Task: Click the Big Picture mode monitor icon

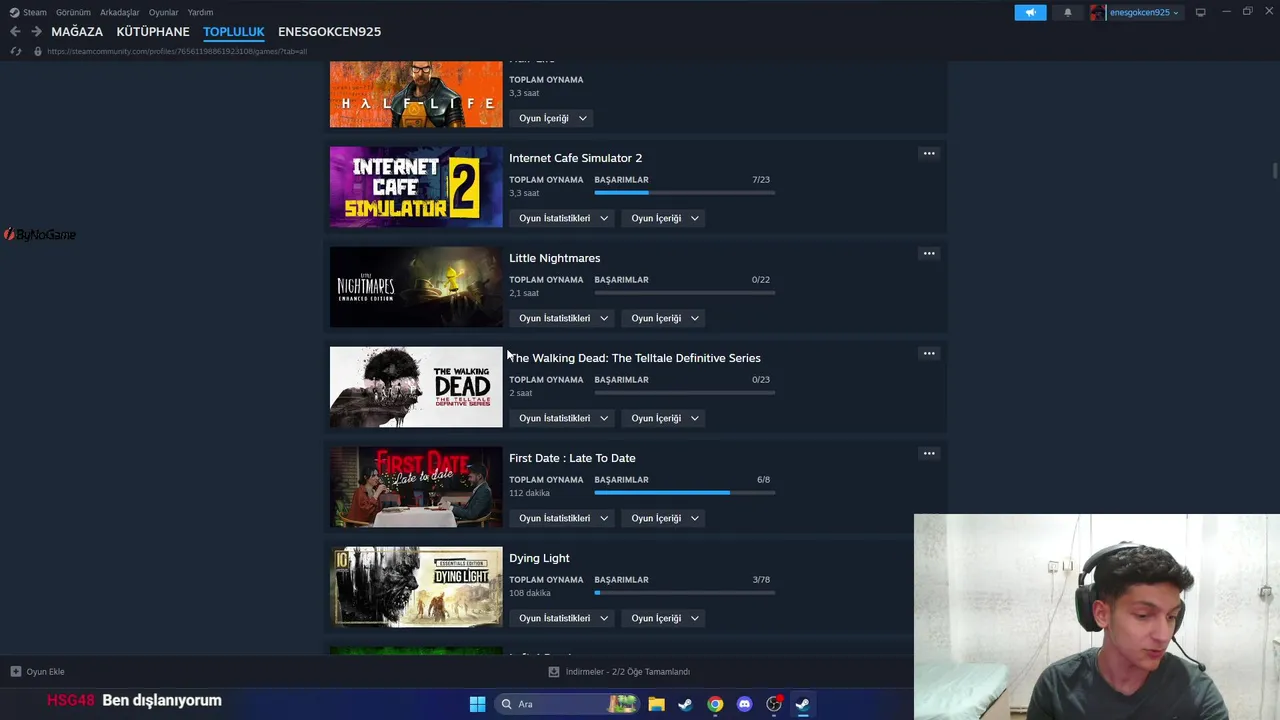Action: pos(1201,12)
